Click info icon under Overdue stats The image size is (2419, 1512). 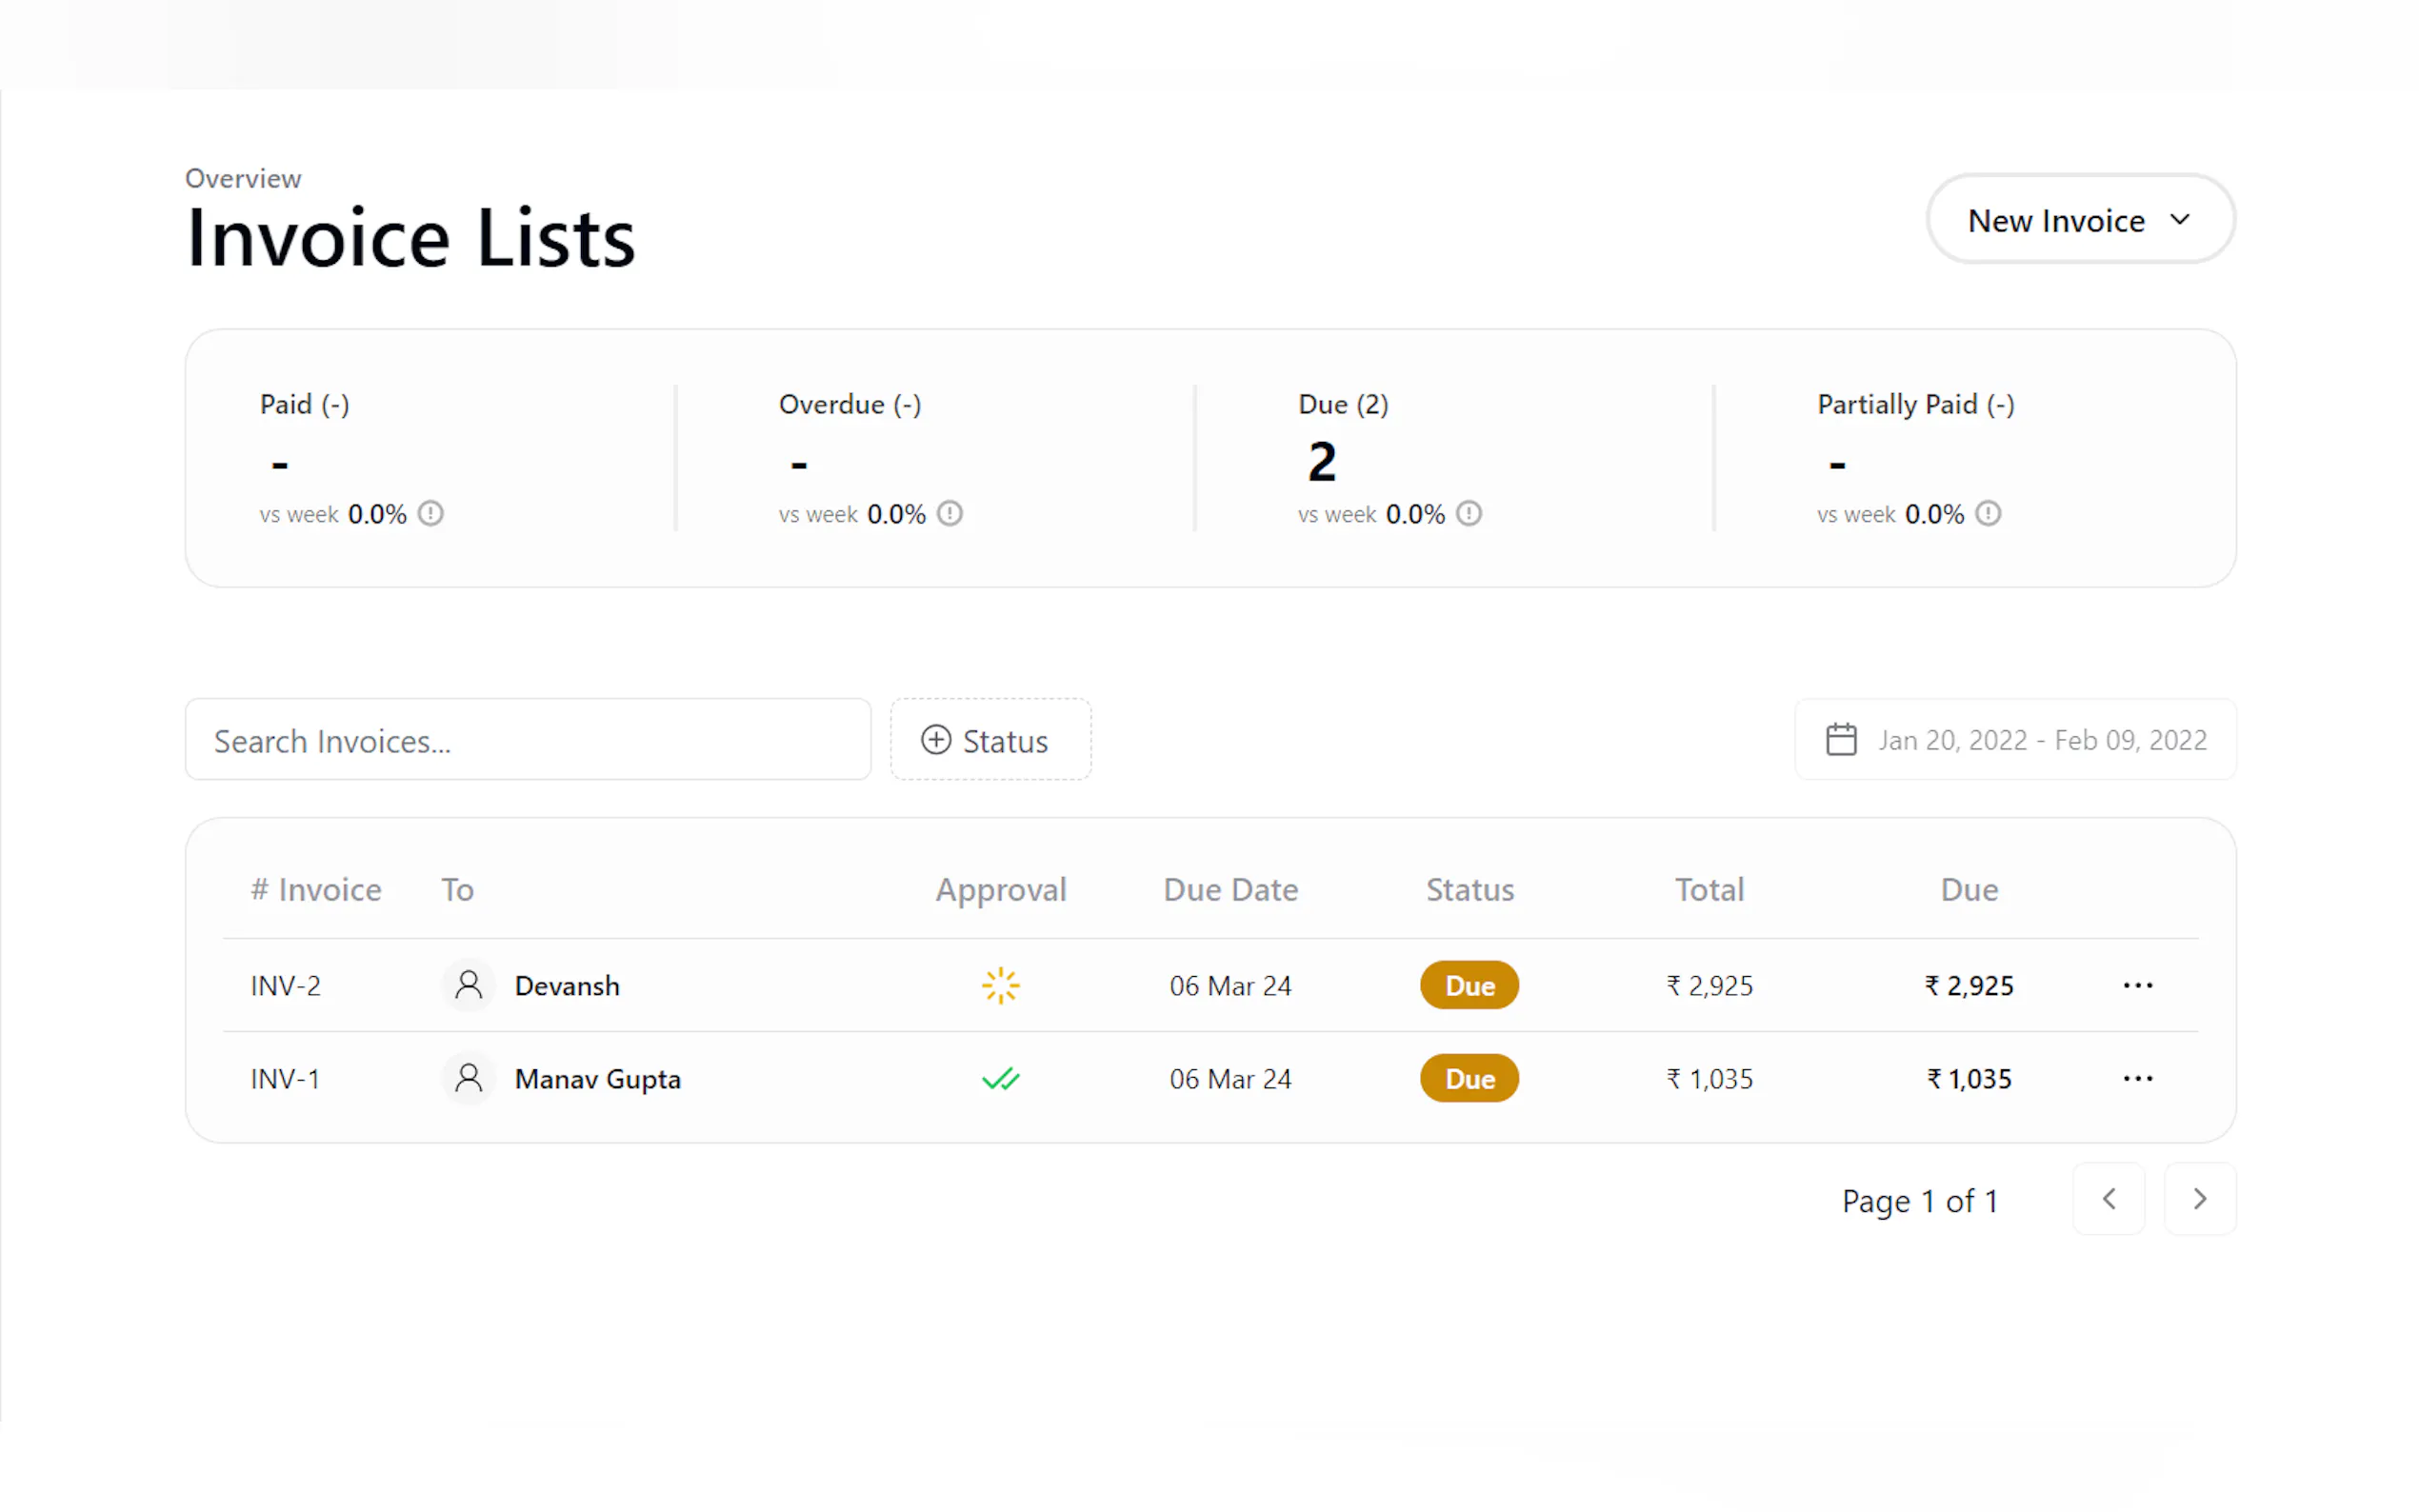click(x=949, y=514)
